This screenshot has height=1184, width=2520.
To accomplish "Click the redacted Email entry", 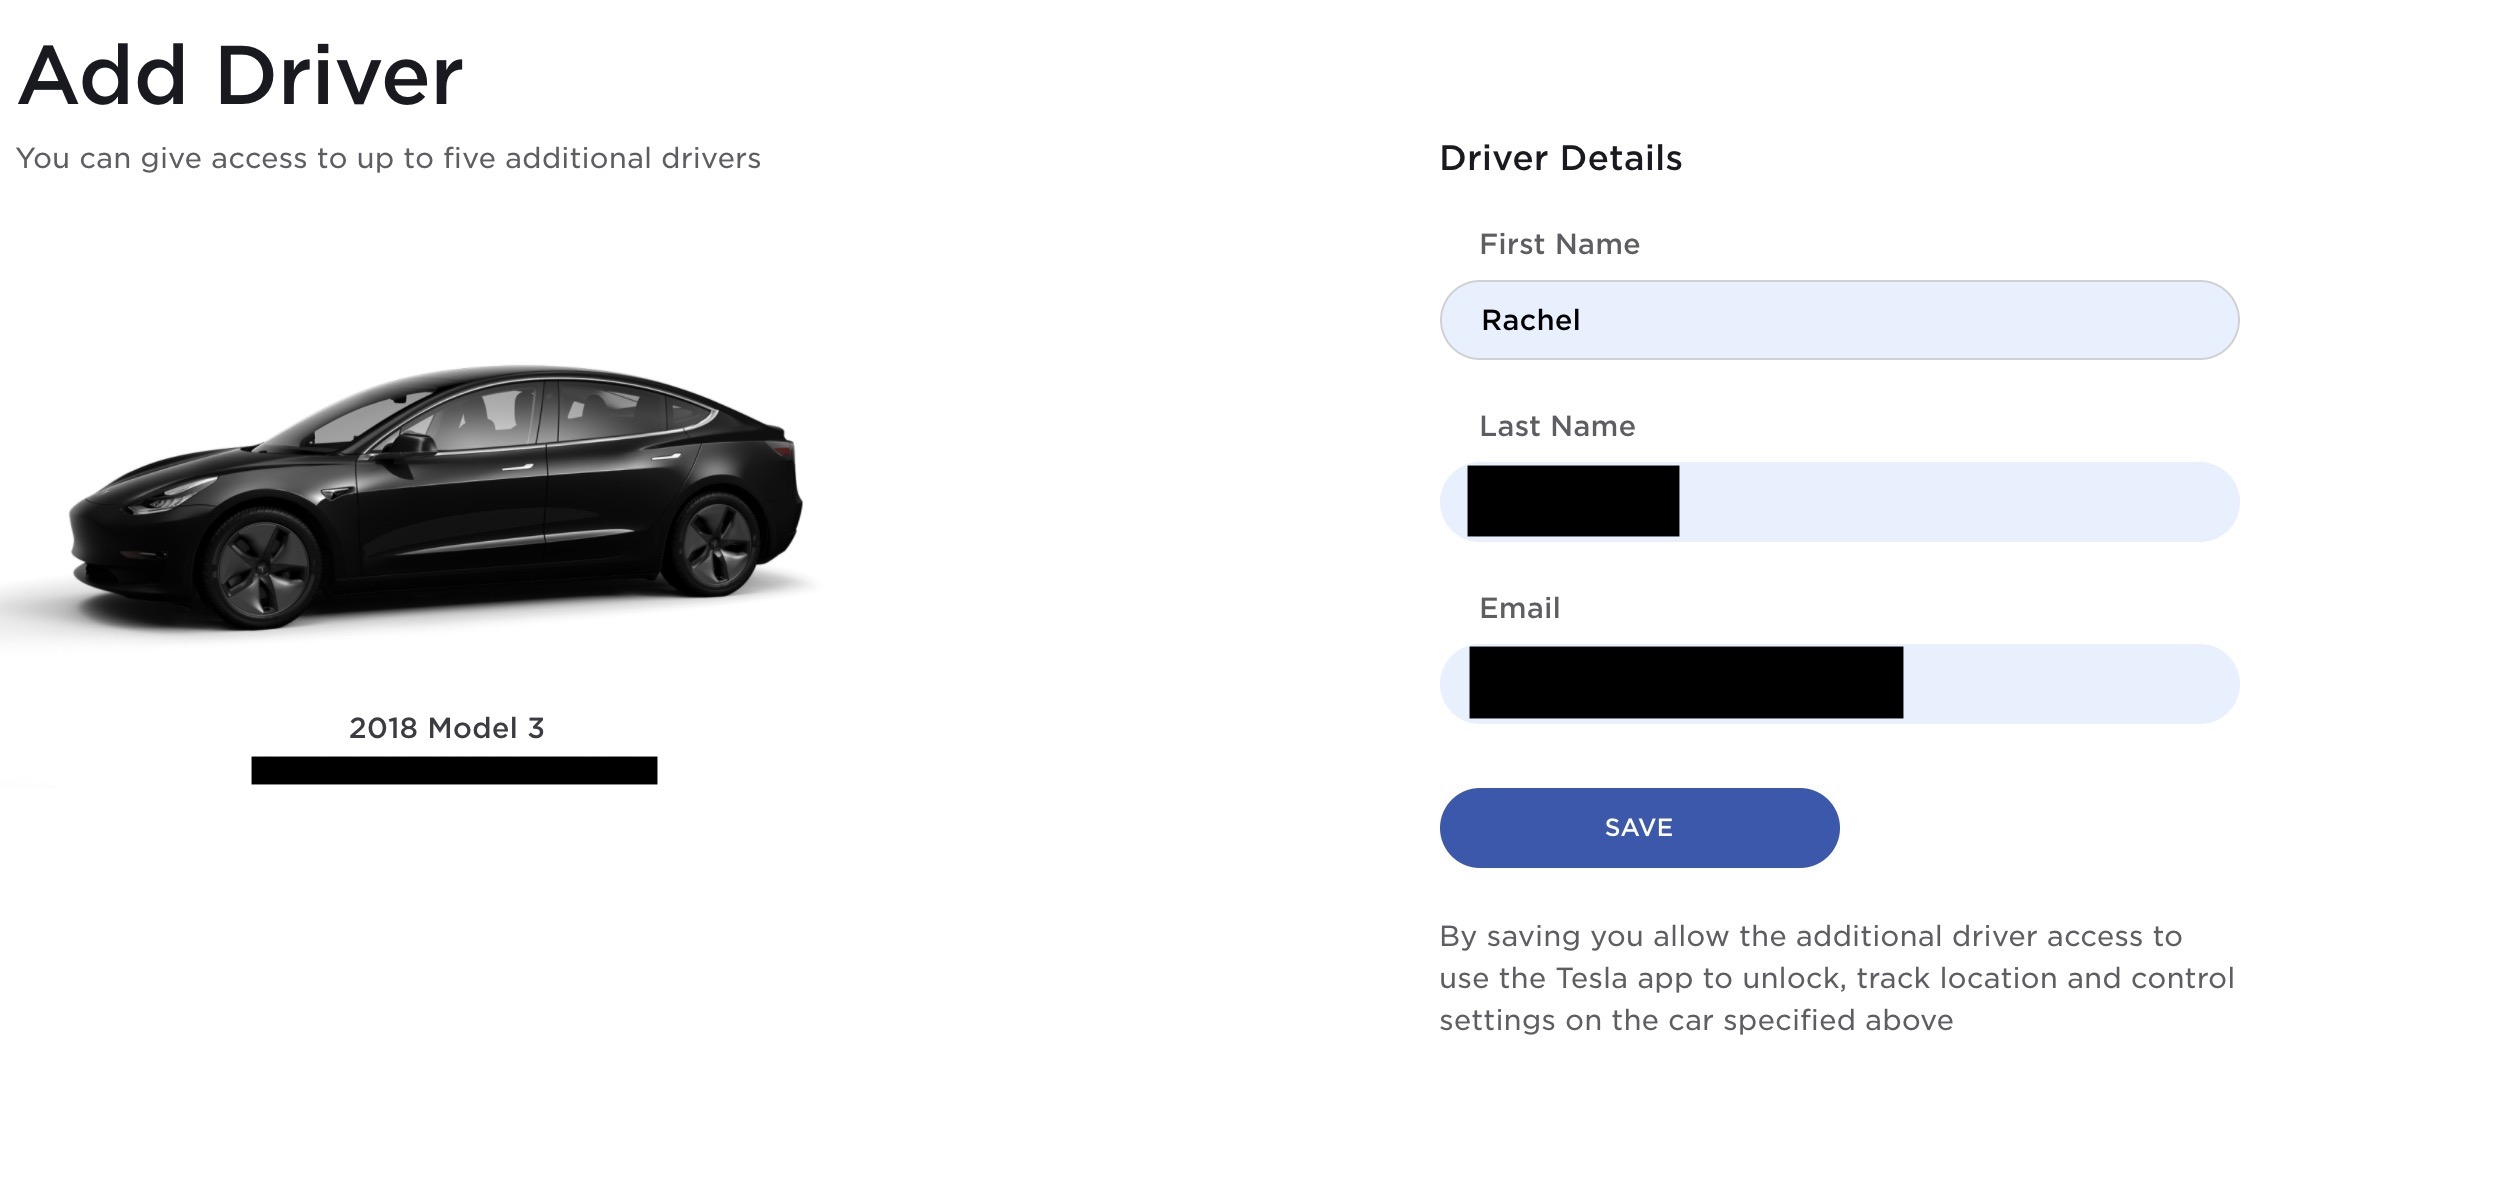I will (1685, 684).
